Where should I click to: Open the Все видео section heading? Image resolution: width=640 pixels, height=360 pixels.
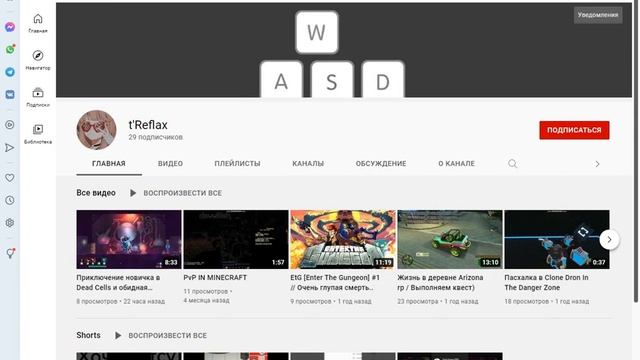click(96, 193)
